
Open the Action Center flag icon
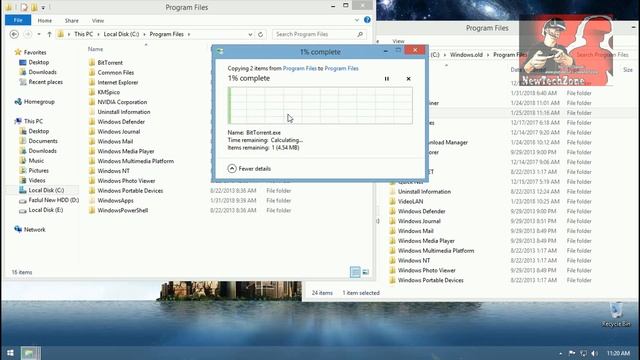click(572, 353)
